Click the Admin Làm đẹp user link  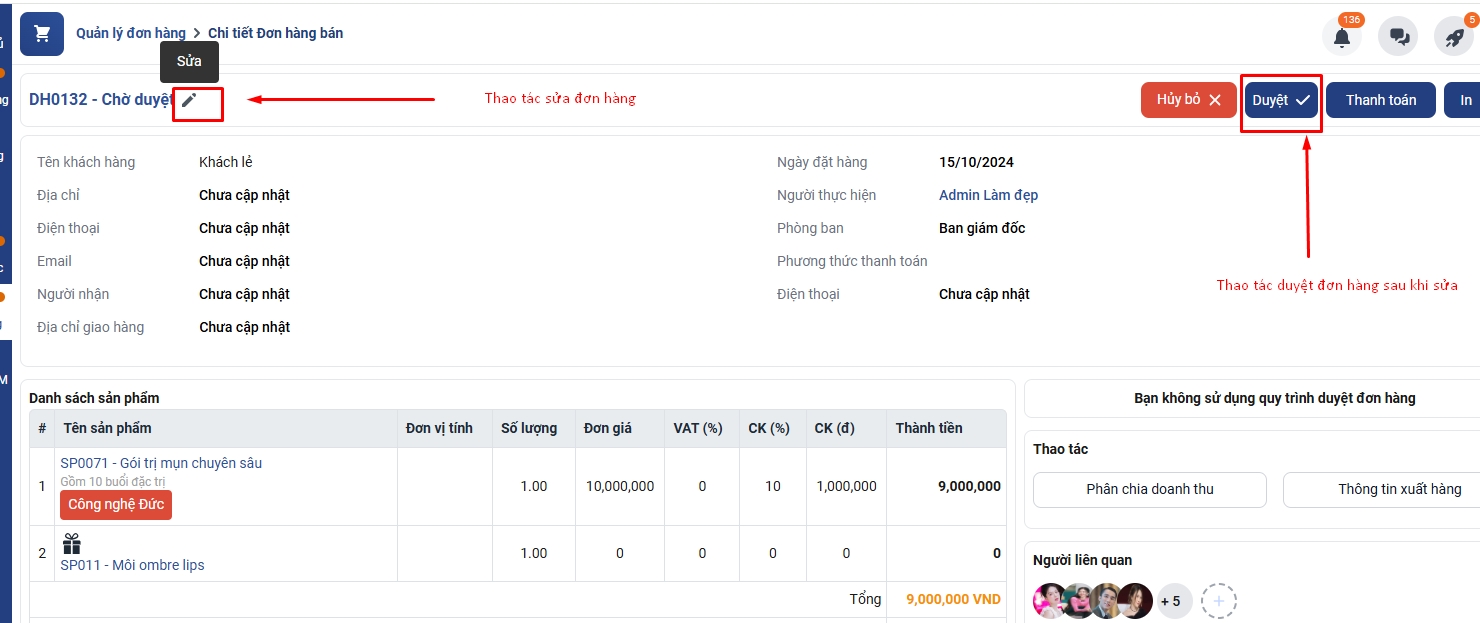click(x=988, y=195)
